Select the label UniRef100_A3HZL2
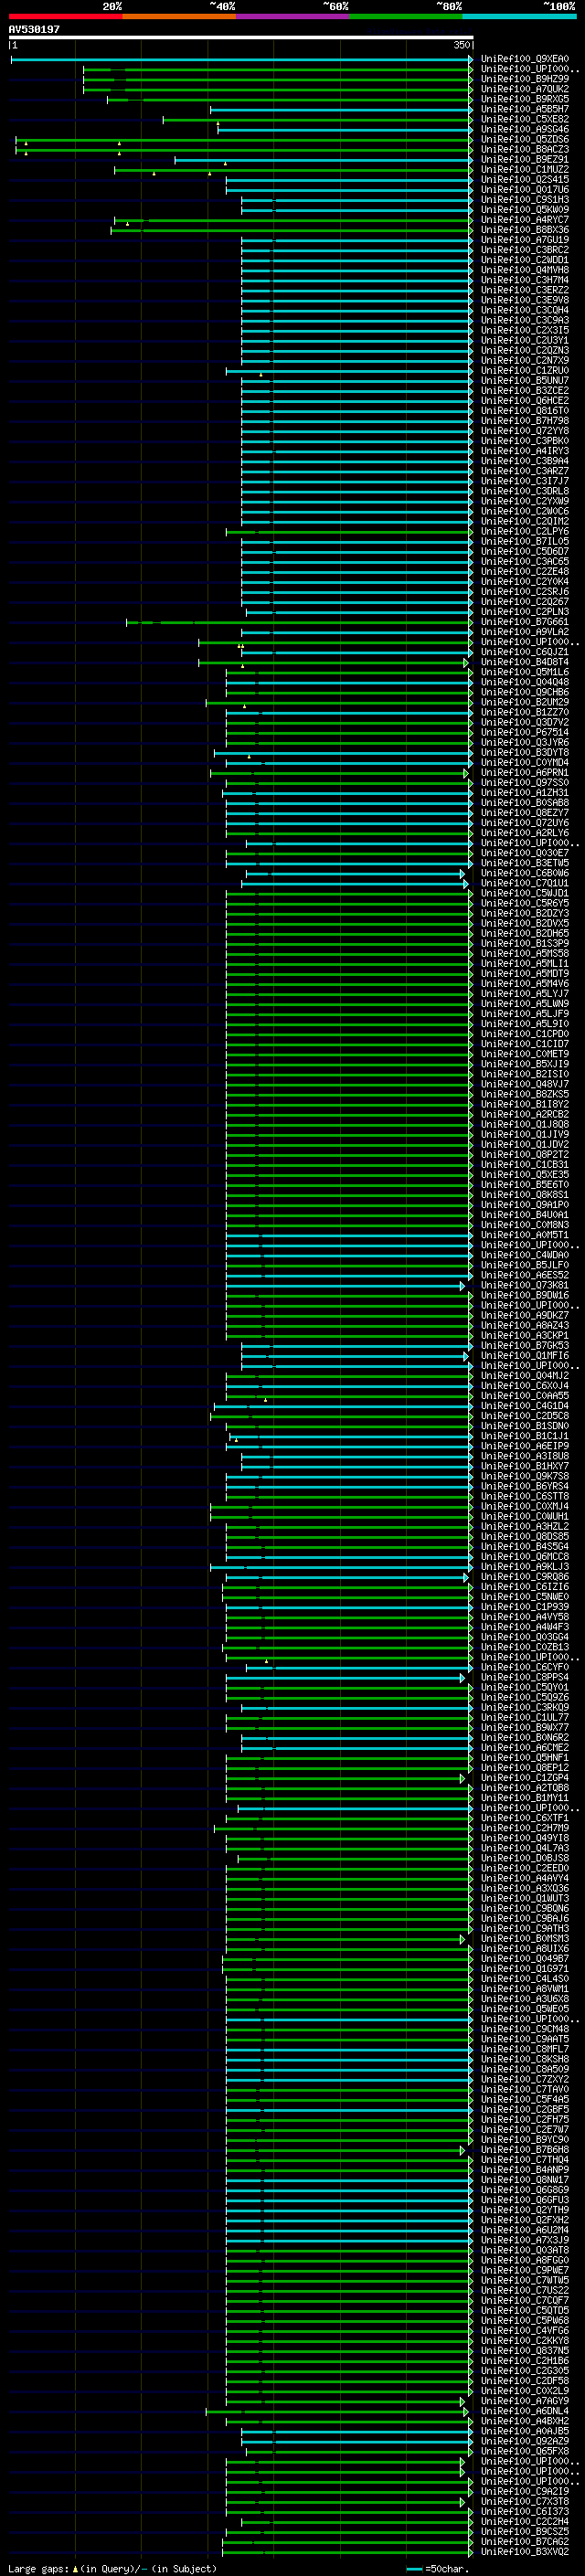Viewport: 585px width, 2576px height. tap(525, 1526)
